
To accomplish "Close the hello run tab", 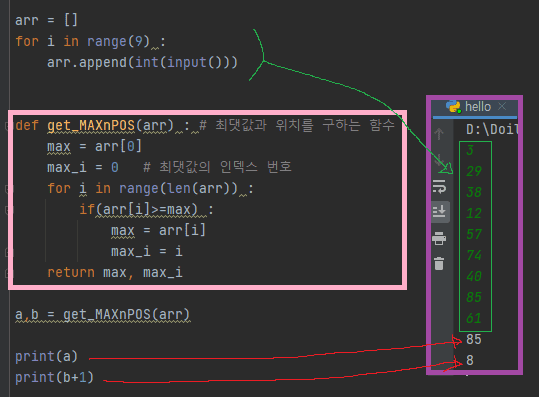I will (x=502, y=106).
